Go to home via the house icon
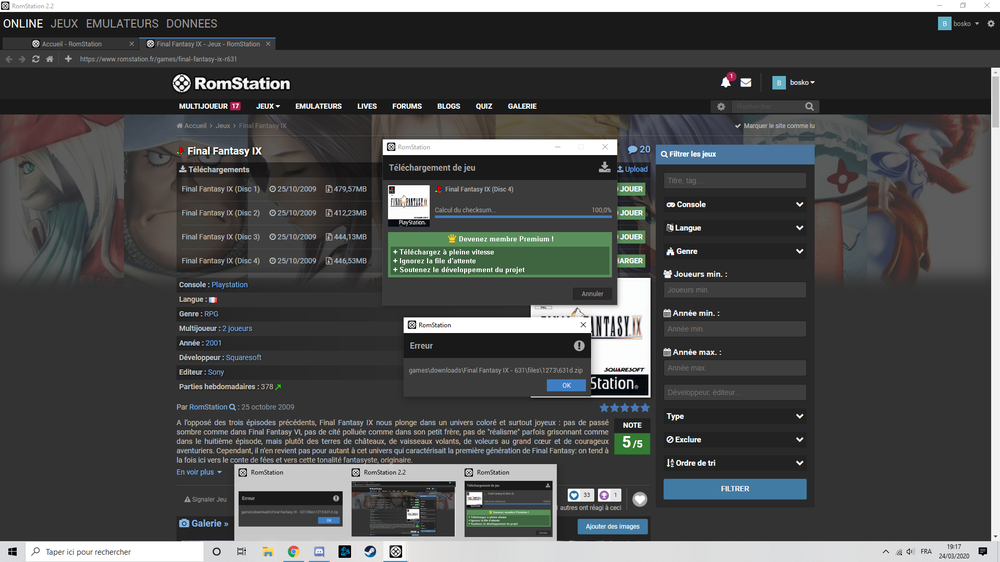 pos(50,59)
